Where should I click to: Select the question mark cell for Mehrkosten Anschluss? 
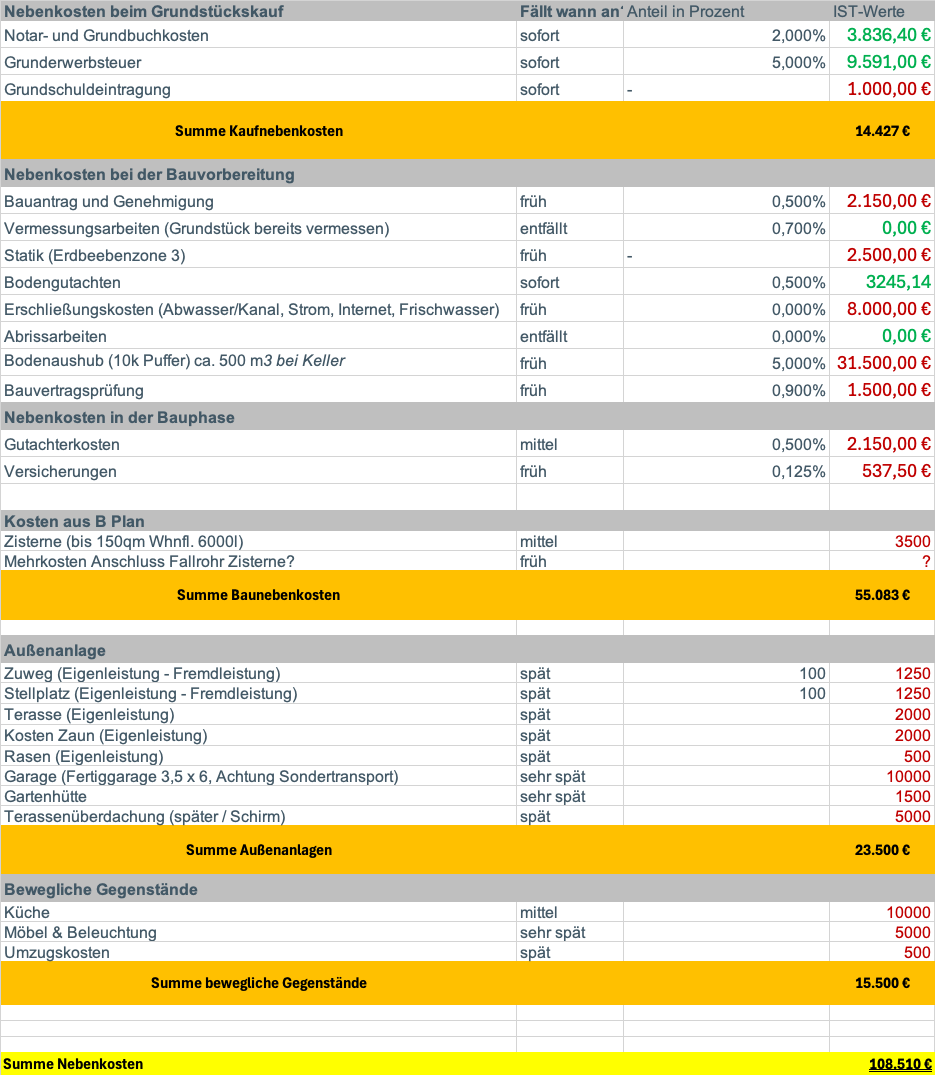click(925, 561)
